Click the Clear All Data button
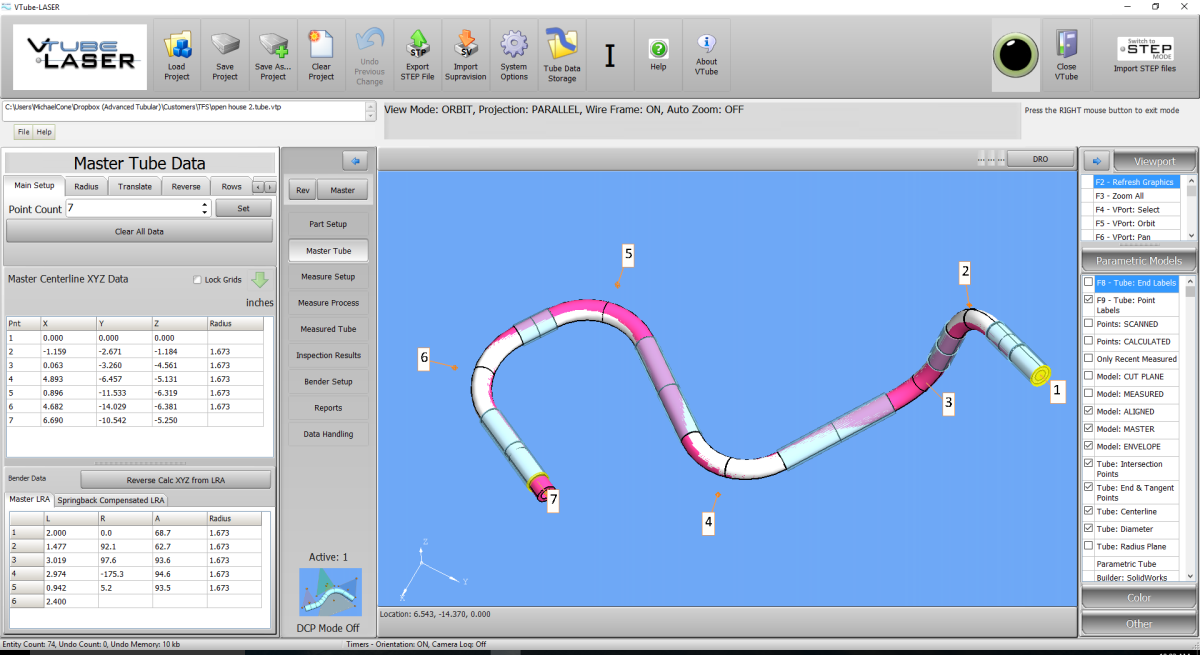1200x655 pixels. 139,231
